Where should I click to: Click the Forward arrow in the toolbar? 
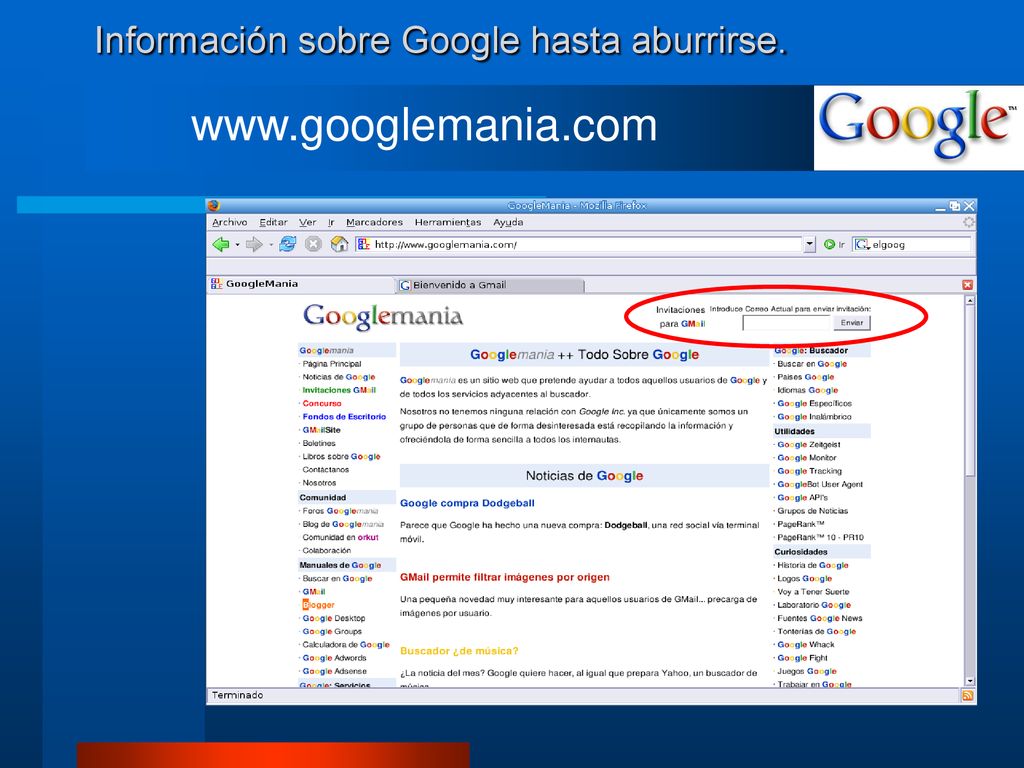[x=253, y=245]
